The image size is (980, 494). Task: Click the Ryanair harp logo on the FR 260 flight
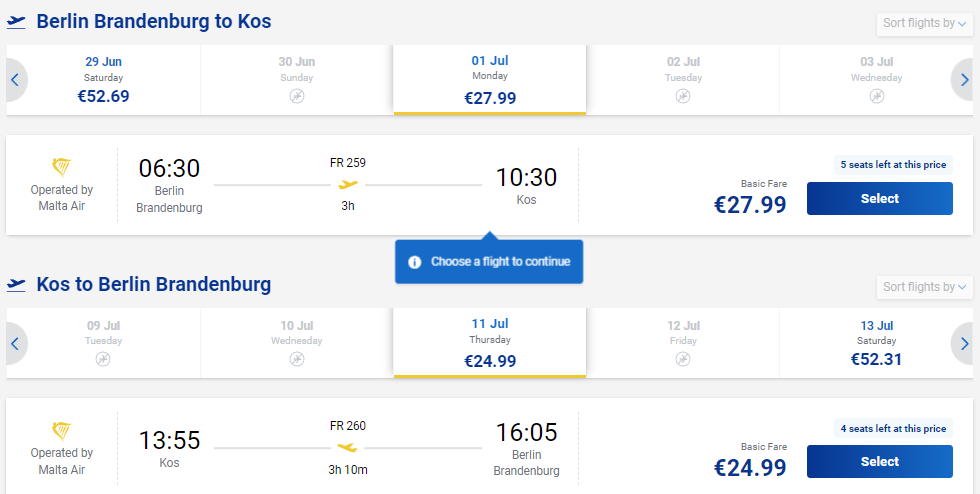click(x=61, y=431)
